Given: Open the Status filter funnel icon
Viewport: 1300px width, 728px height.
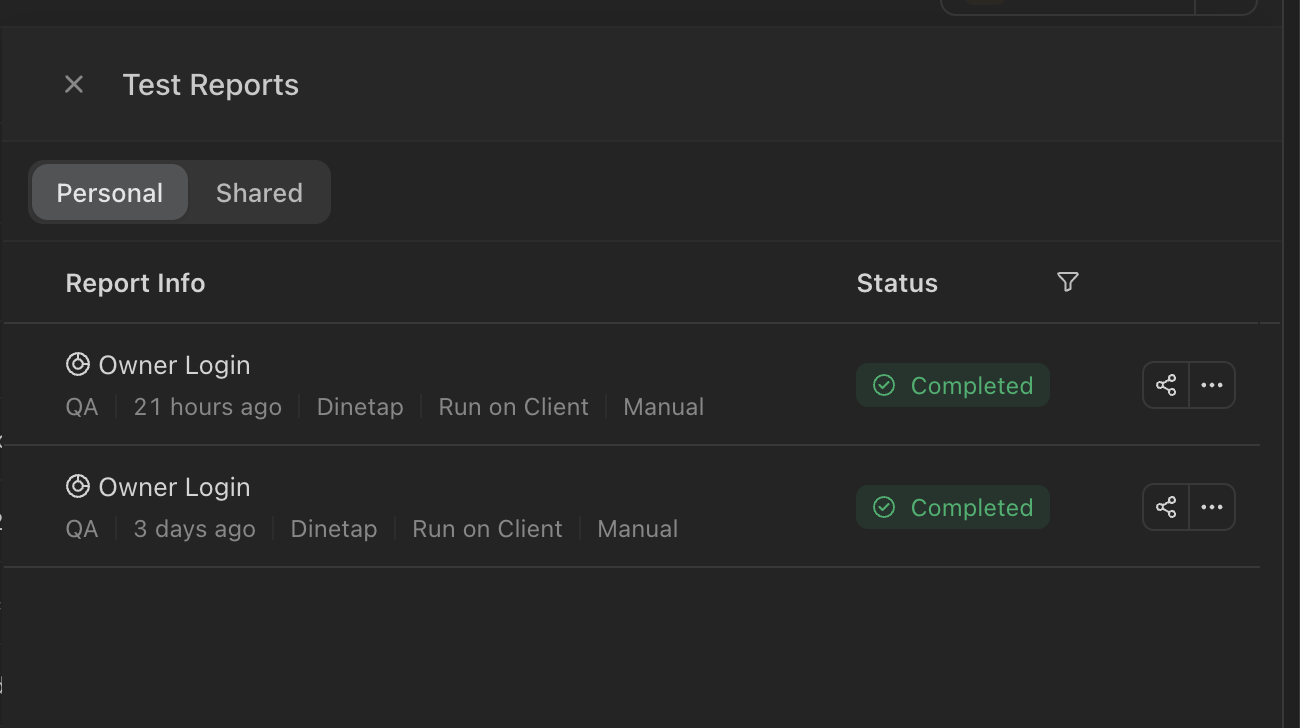Looking at the screenshot, I should point(1067,283).
